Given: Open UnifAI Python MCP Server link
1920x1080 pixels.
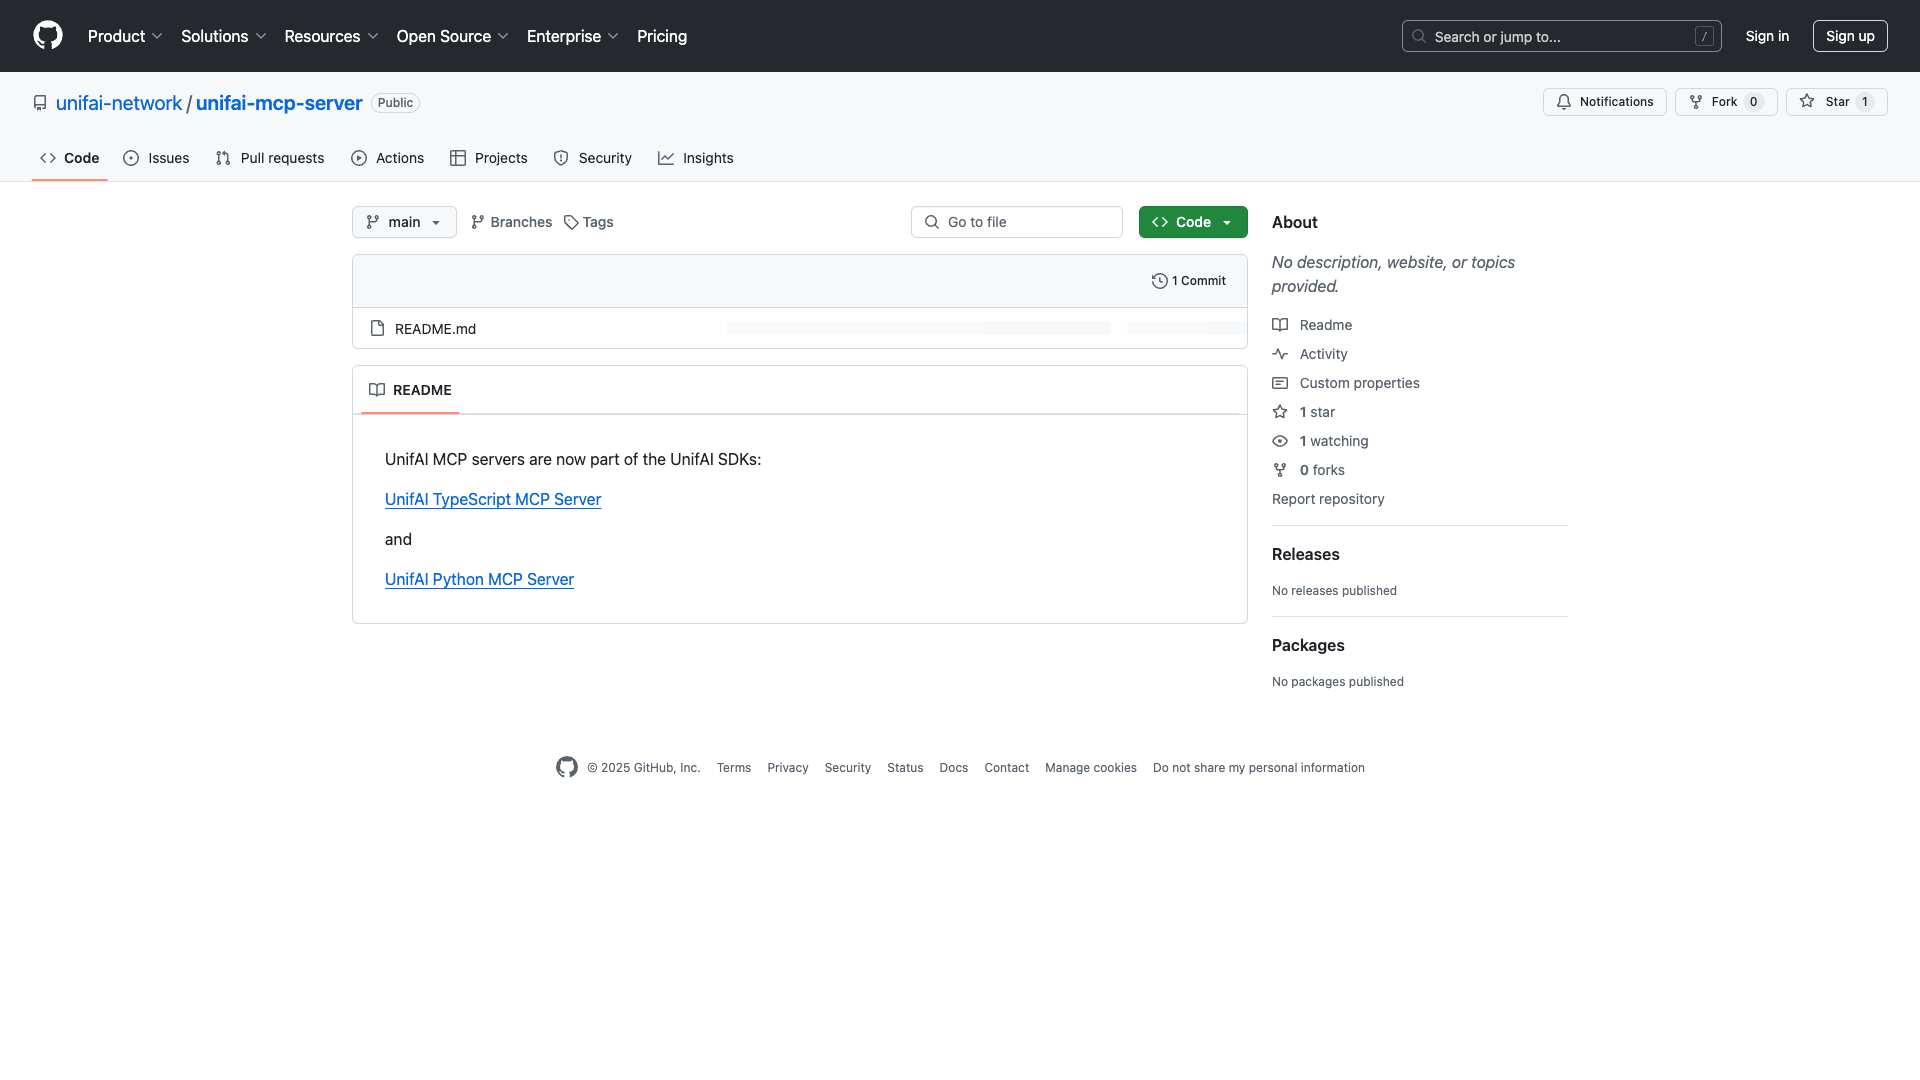Looking at the screenshot, I should click(x=479, y=580).
